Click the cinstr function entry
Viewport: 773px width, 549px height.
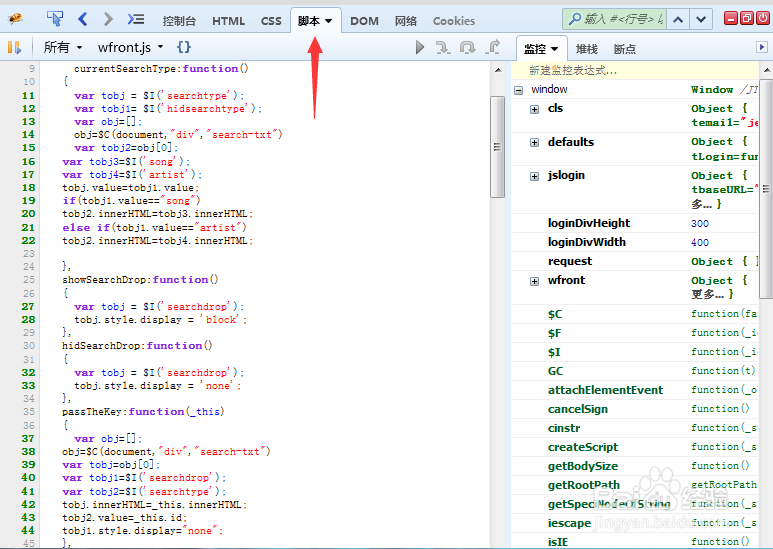564,428
